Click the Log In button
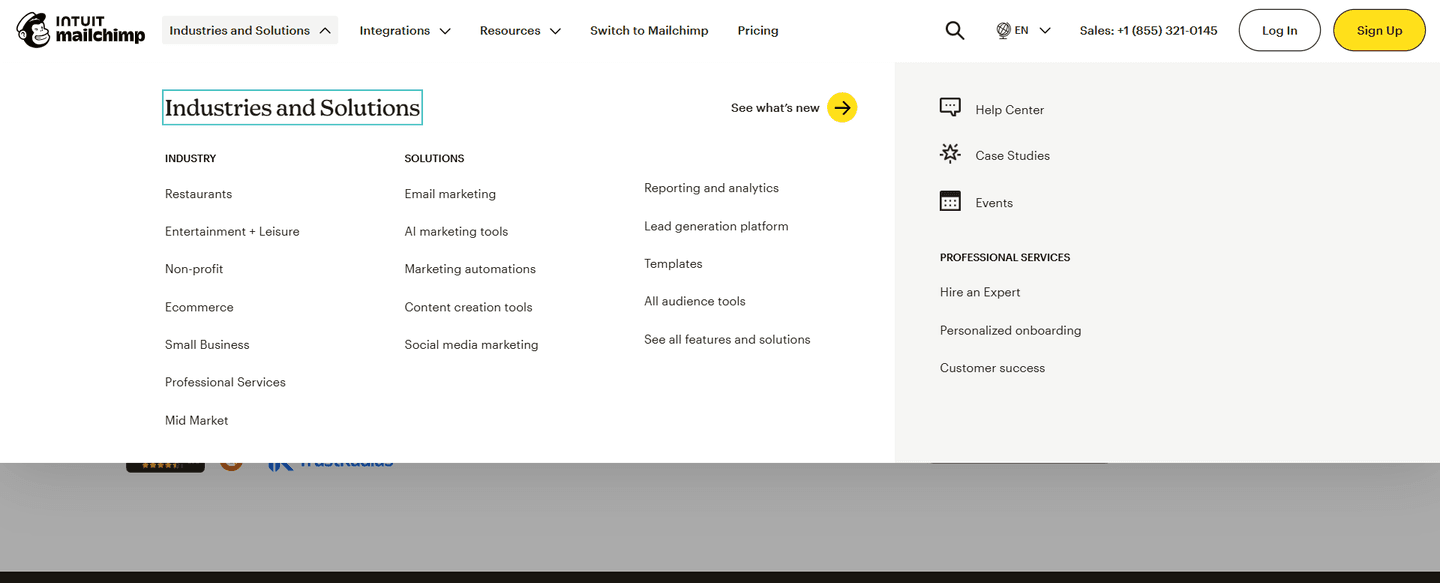The image size is (1440, 583). pos(1279,31)
